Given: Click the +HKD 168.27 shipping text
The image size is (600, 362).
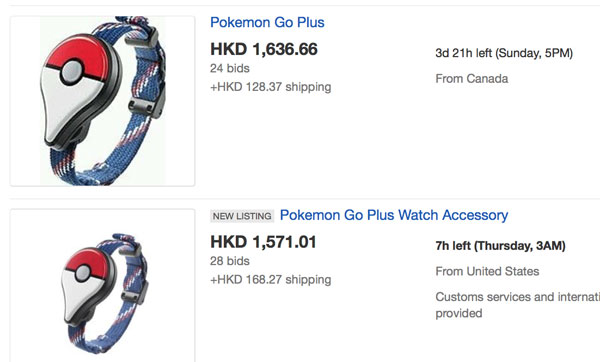Looking at the screenshot, I should 271,280.
